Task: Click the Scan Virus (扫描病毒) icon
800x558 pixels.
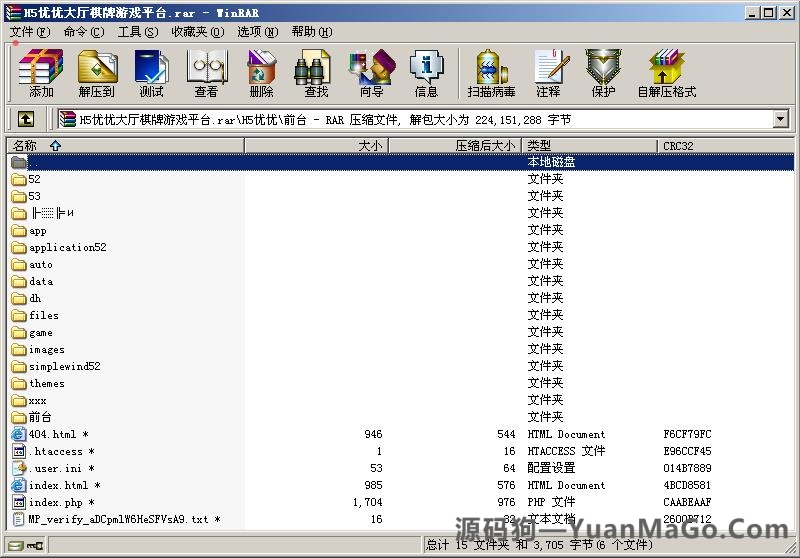Action: click(x=491, y=73)
